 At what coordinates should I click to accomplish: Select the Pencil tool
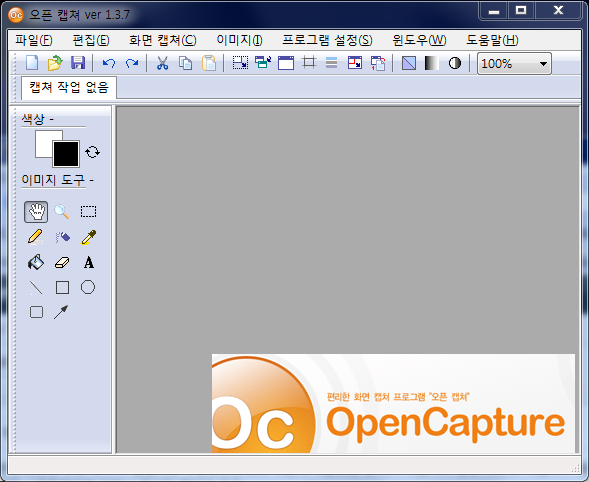click(36, 237)
